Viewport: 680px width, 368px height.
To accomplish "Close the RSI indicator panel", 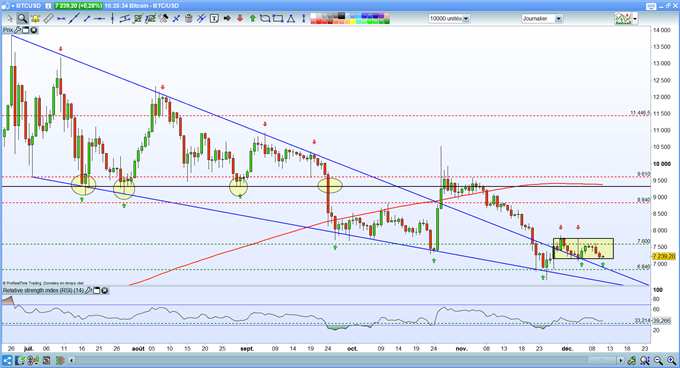I will coord(105,290).
